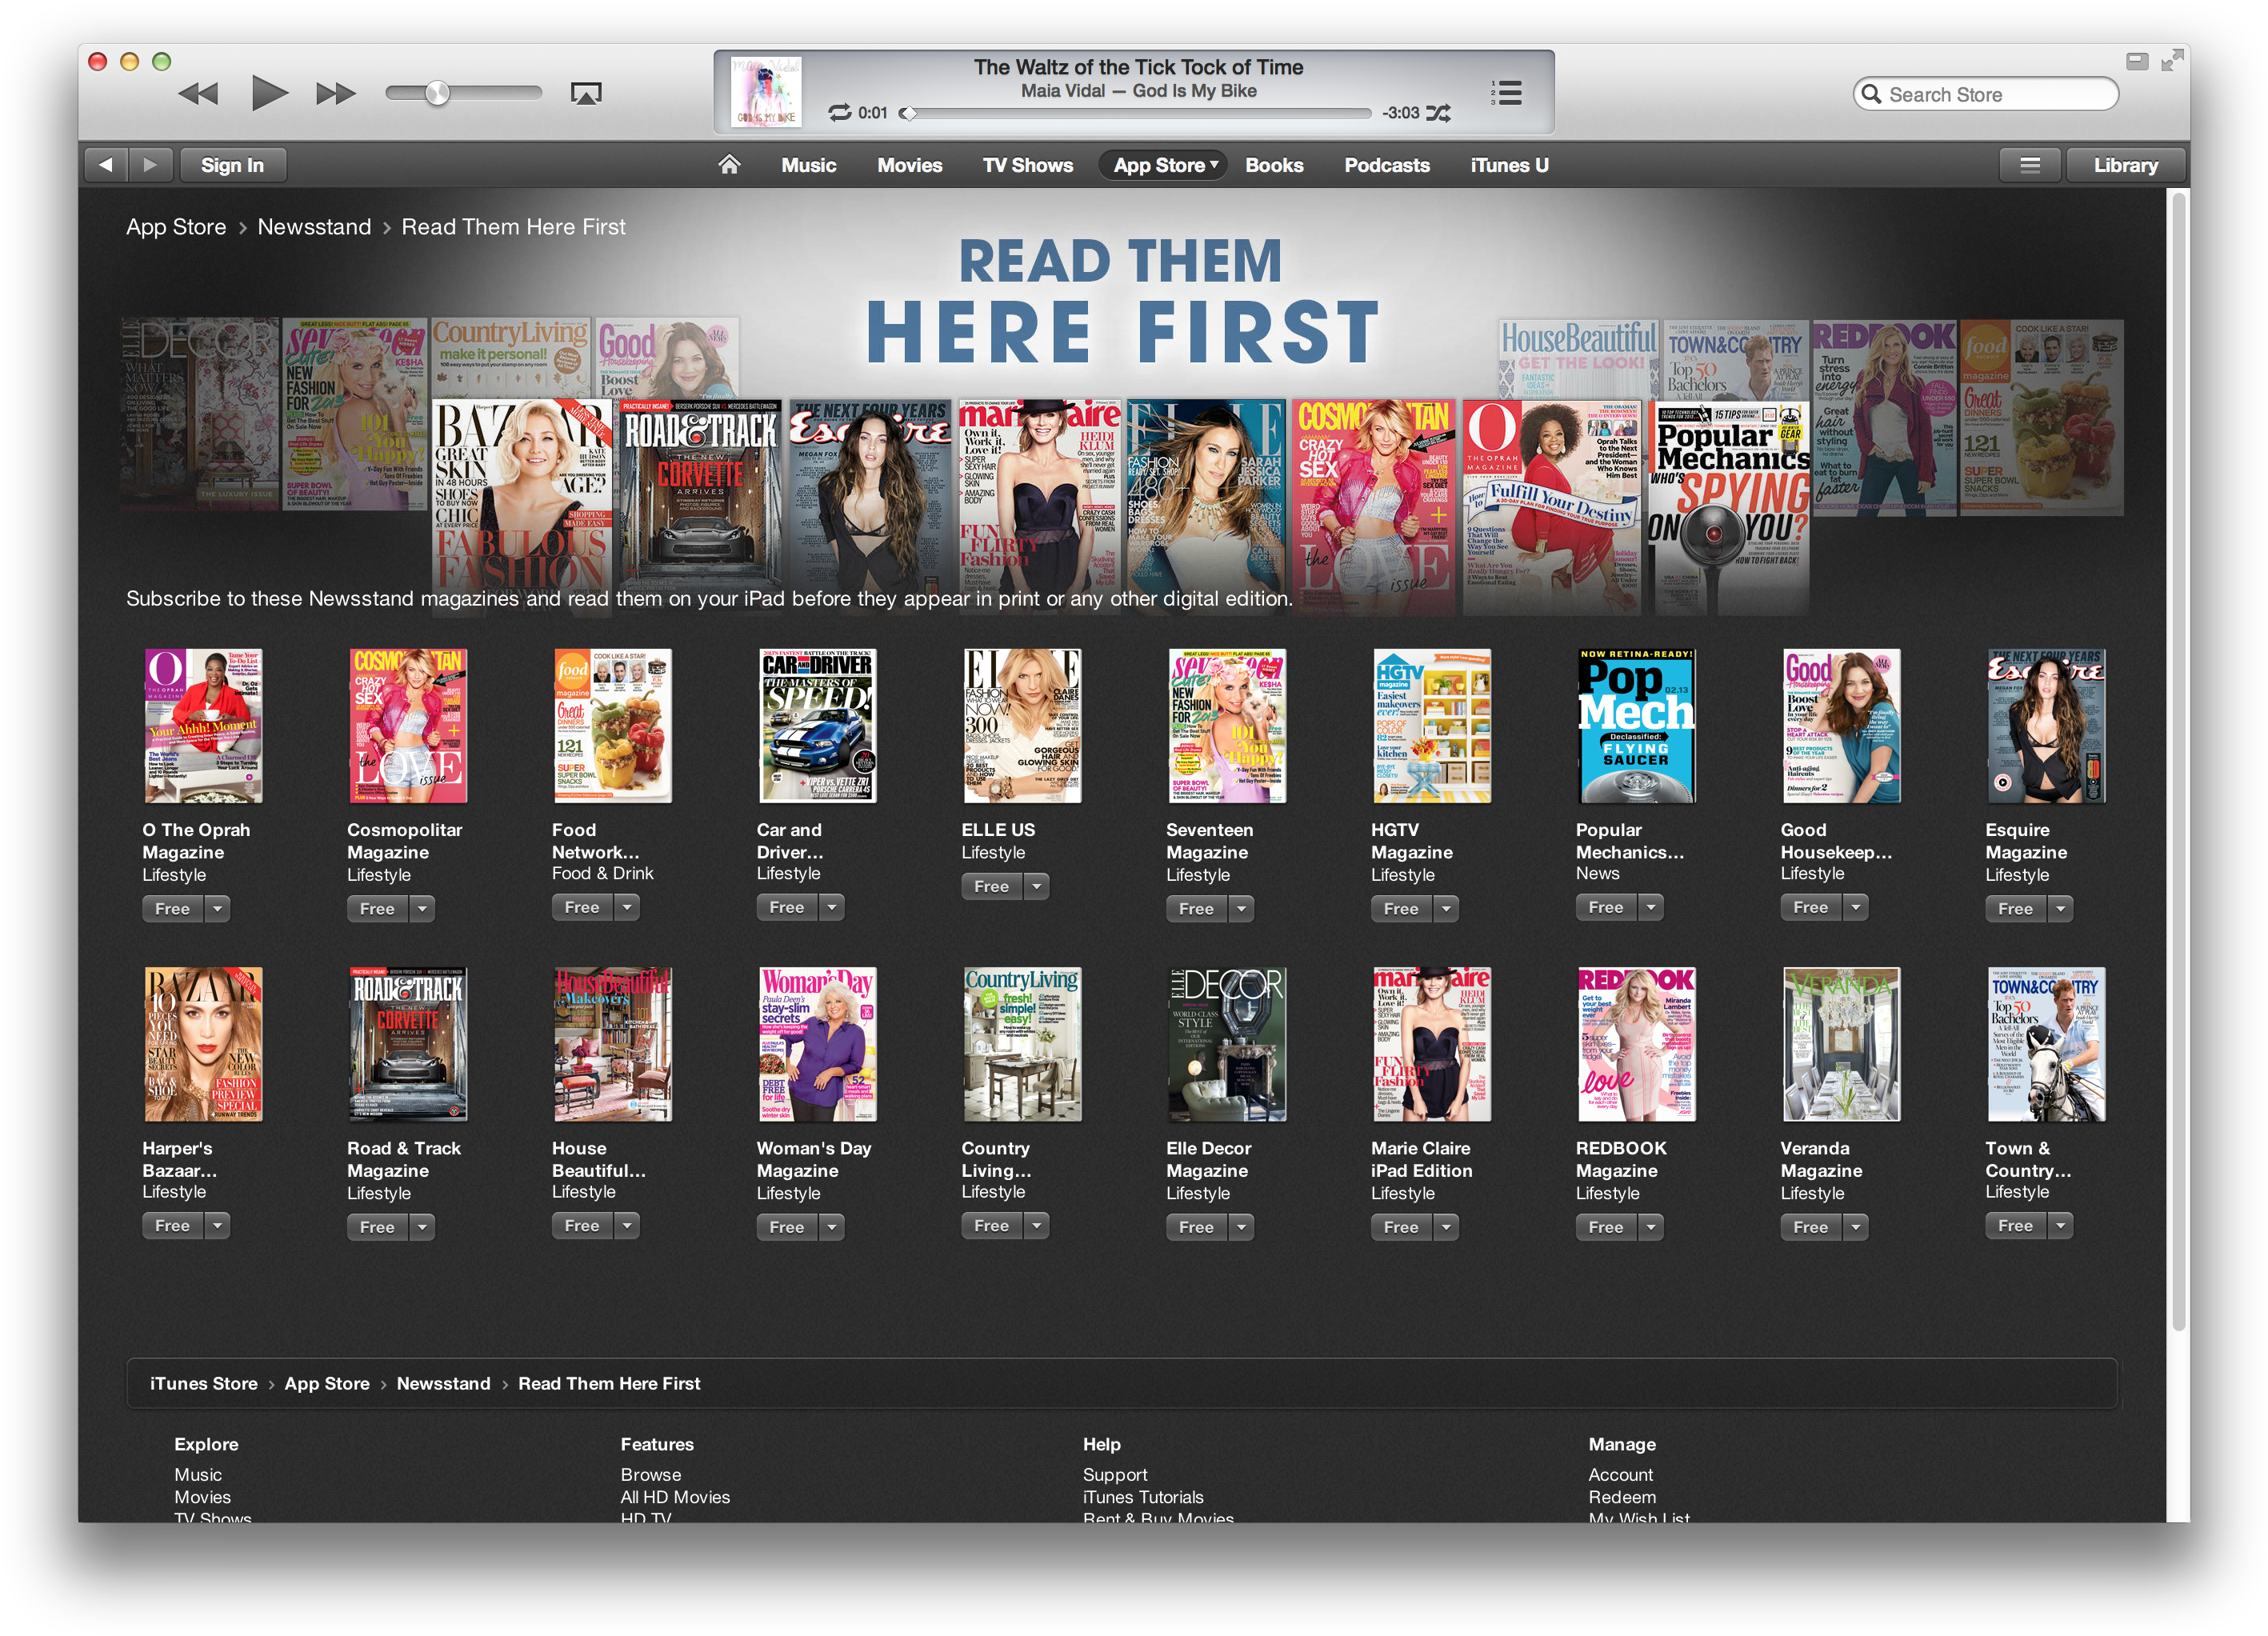Open dropdown arrow beside Esquire Magazine Free button
Image resolution: width=2268 pixels, height=1636 pixels.
tap(2060, 909)
